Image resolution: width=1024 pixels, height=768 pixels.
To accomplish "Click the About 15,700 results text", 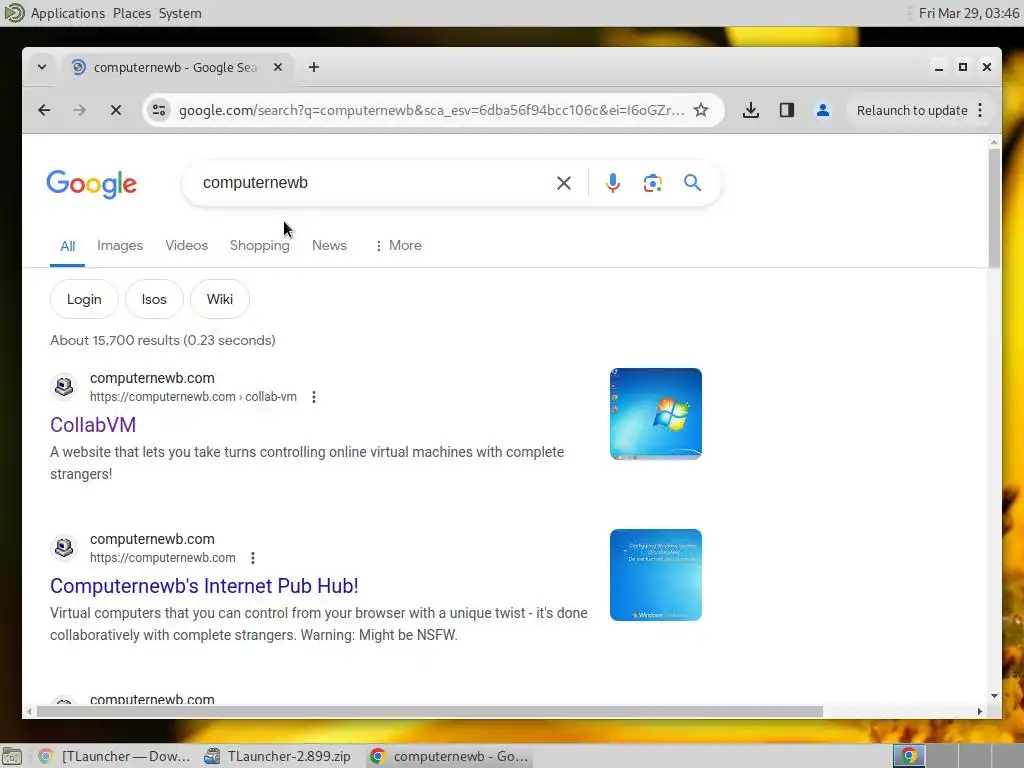I will 163,340.
